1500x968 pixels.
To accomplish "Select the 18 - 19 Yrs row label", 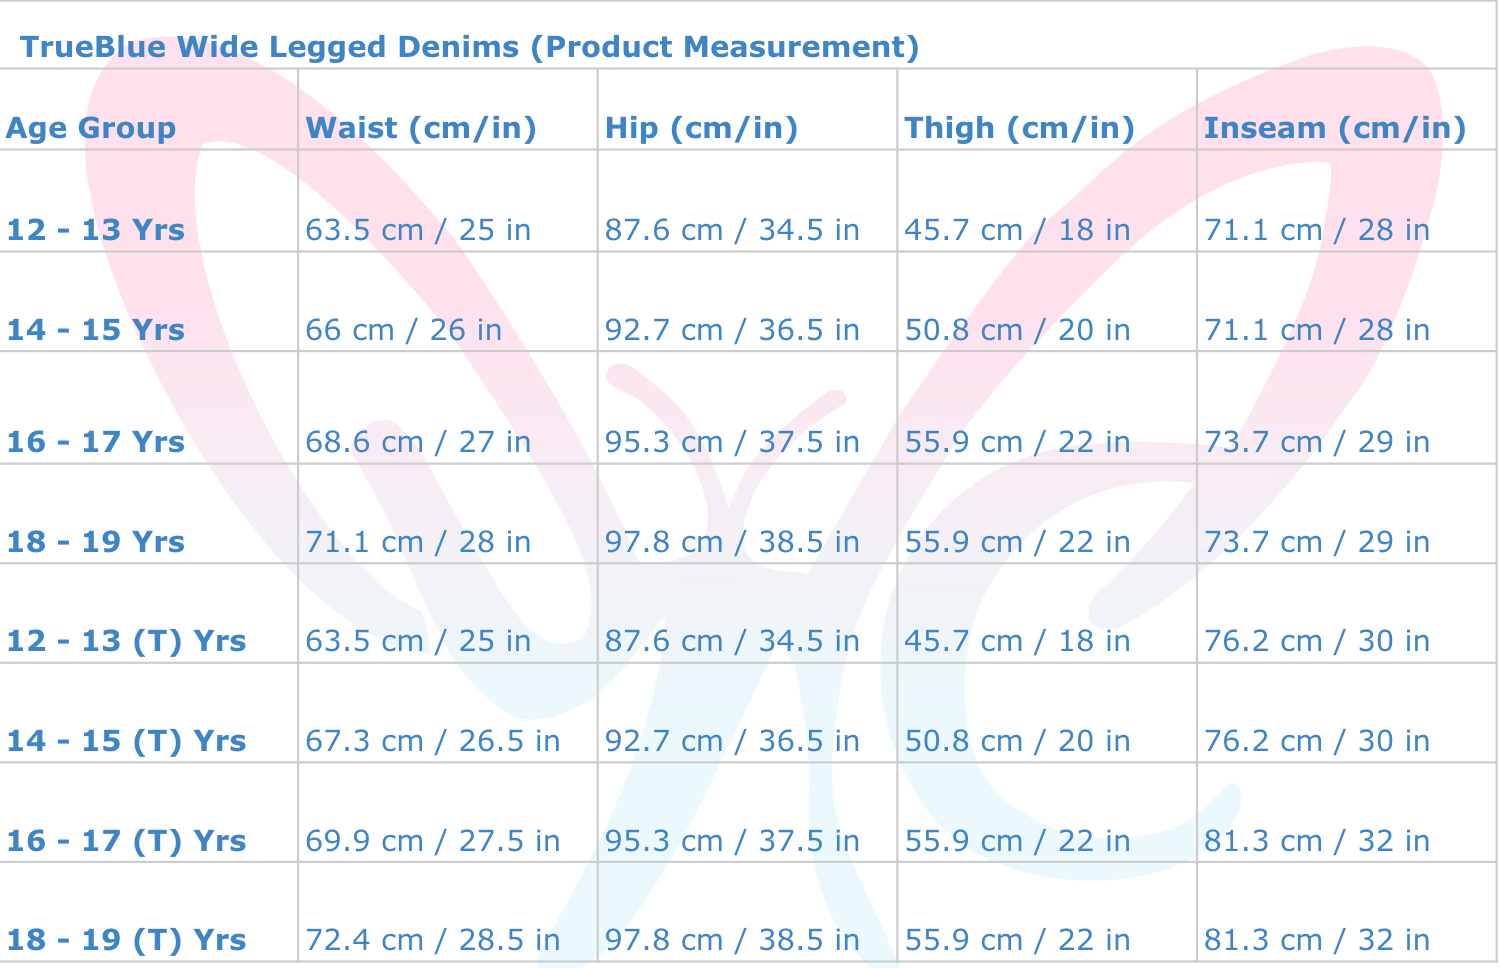I will click(96, 542).
